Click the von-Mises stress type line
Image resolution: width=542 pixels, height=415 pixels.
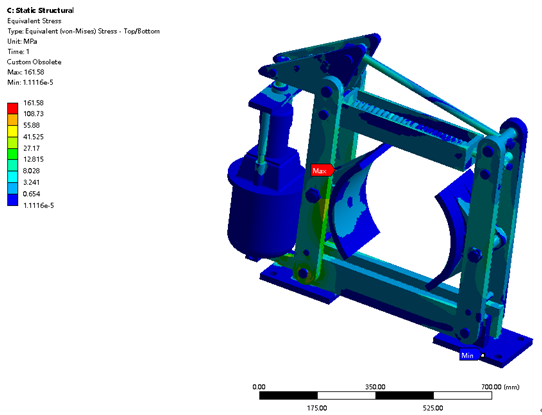tap(84, 31)
